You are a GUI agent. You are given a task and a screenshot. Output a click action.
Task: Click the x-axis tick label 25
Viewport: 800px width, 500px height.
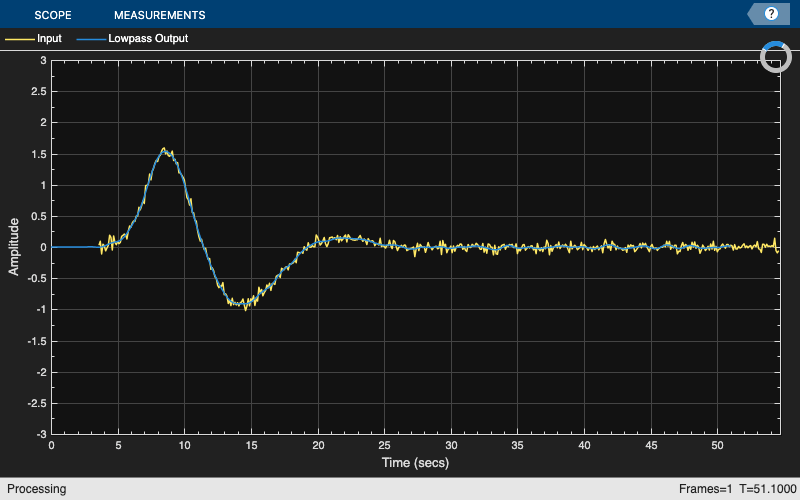[x=384, y=445]
